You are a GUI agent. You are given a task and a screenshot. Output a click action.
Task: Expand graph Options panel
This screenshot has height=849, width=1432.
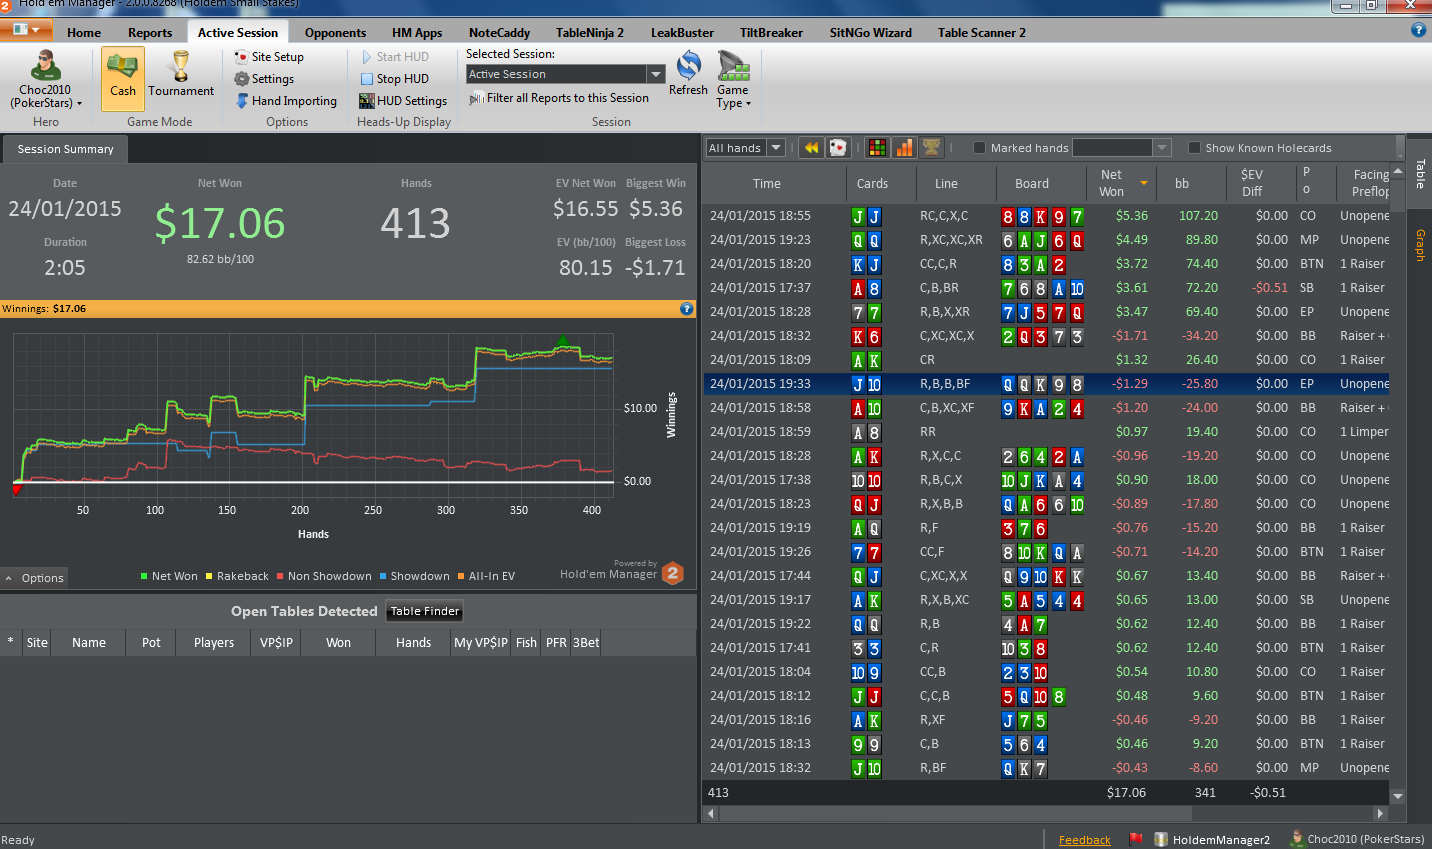click(35, 578)
